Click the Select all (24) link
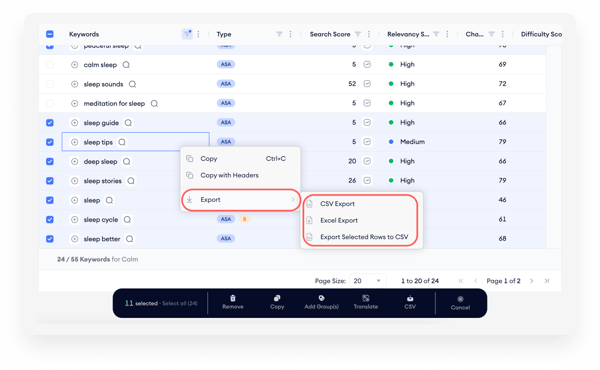Screen dimensions: 600x370 click(x=180, y=303)
